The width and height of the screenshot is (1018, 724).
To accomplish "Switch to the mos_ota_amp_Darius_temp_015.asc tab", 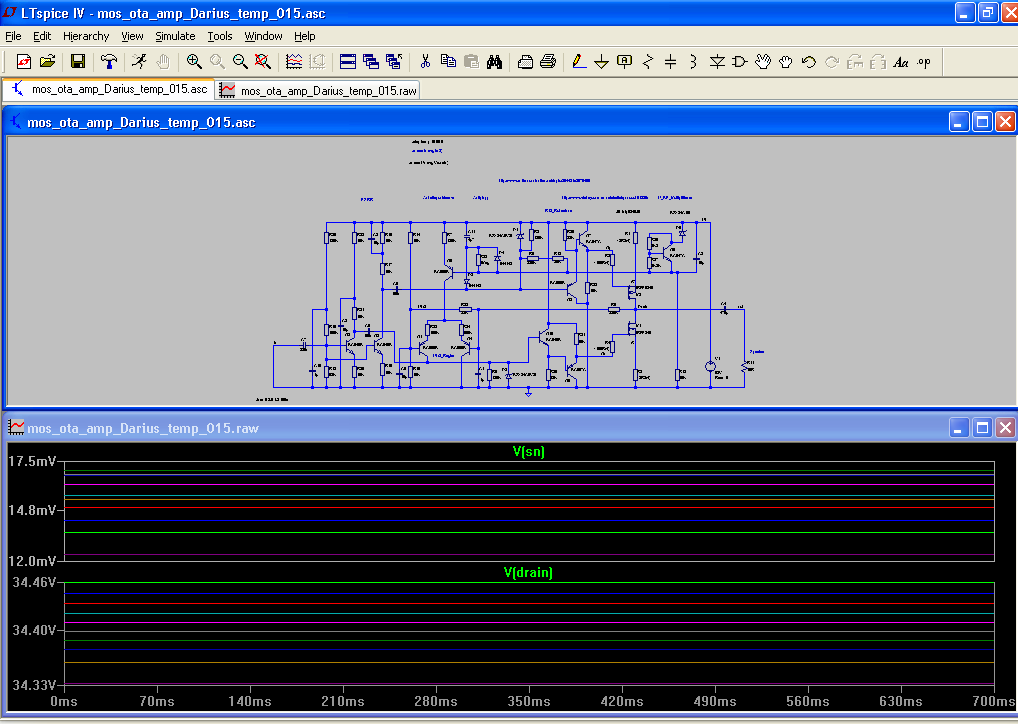I will coord(109,89).
